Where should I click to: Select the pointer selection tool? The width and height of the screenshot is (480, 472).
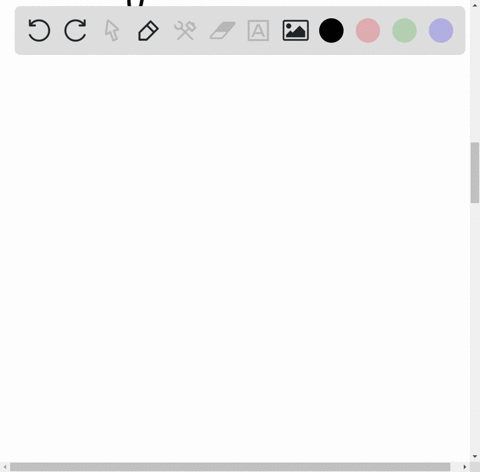pyautogui.click(x=112, y=30)
